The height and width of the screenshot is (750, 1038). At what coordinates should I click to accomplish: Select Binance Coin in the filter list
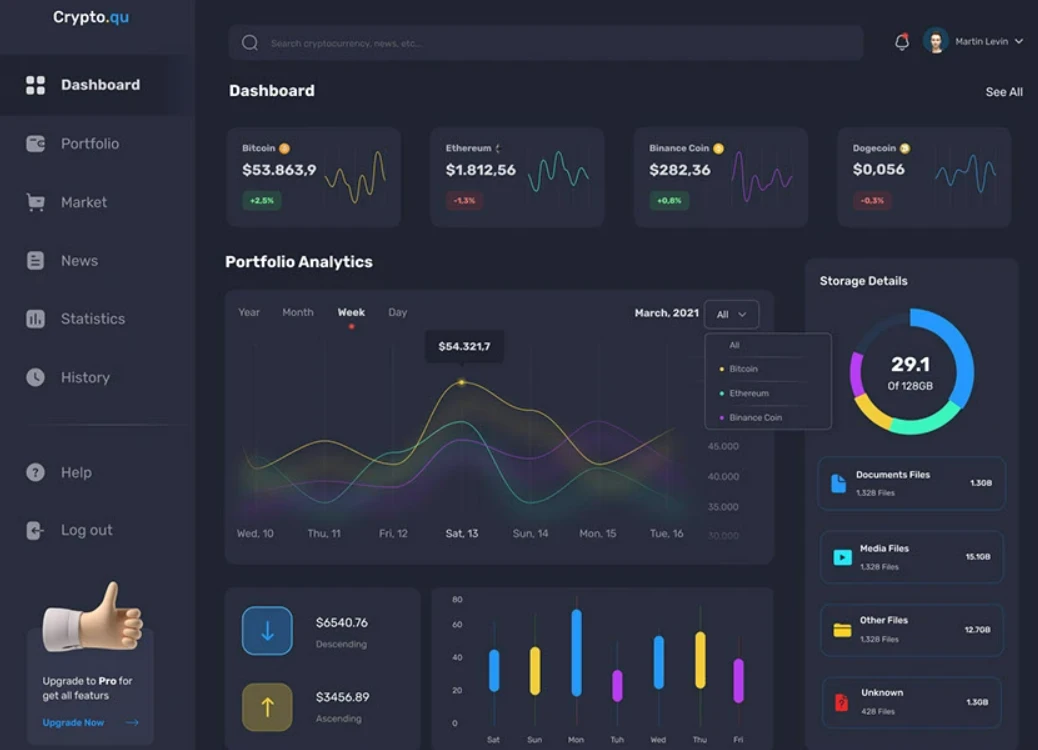pos(755,418)
